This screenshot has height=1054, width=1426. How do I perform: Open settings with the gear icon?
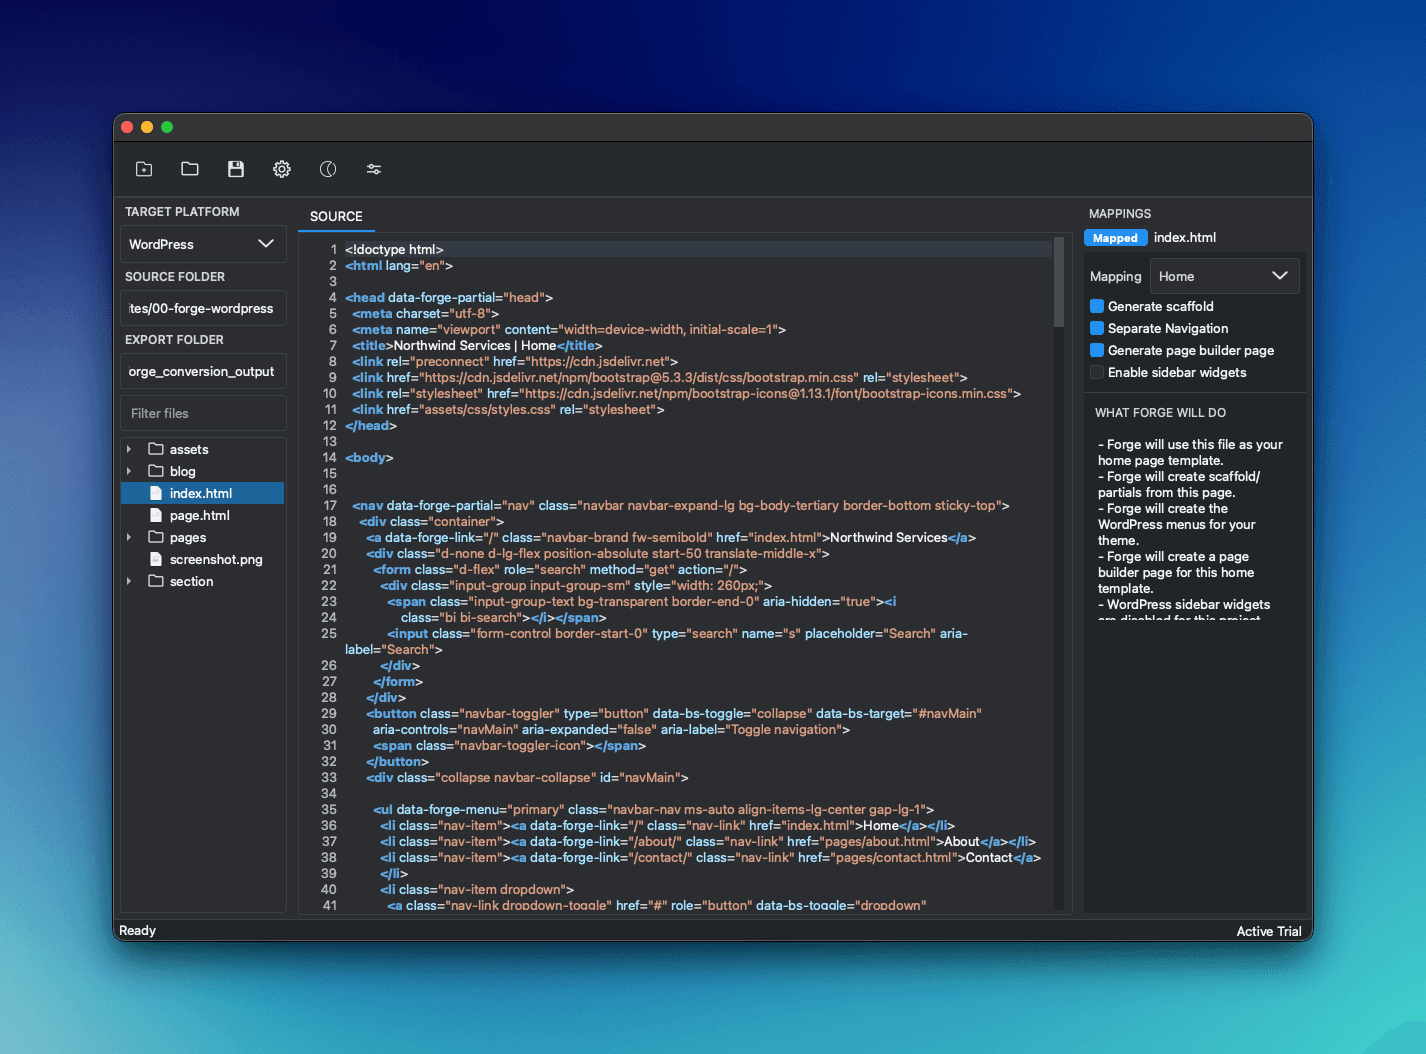click(281, 169)
